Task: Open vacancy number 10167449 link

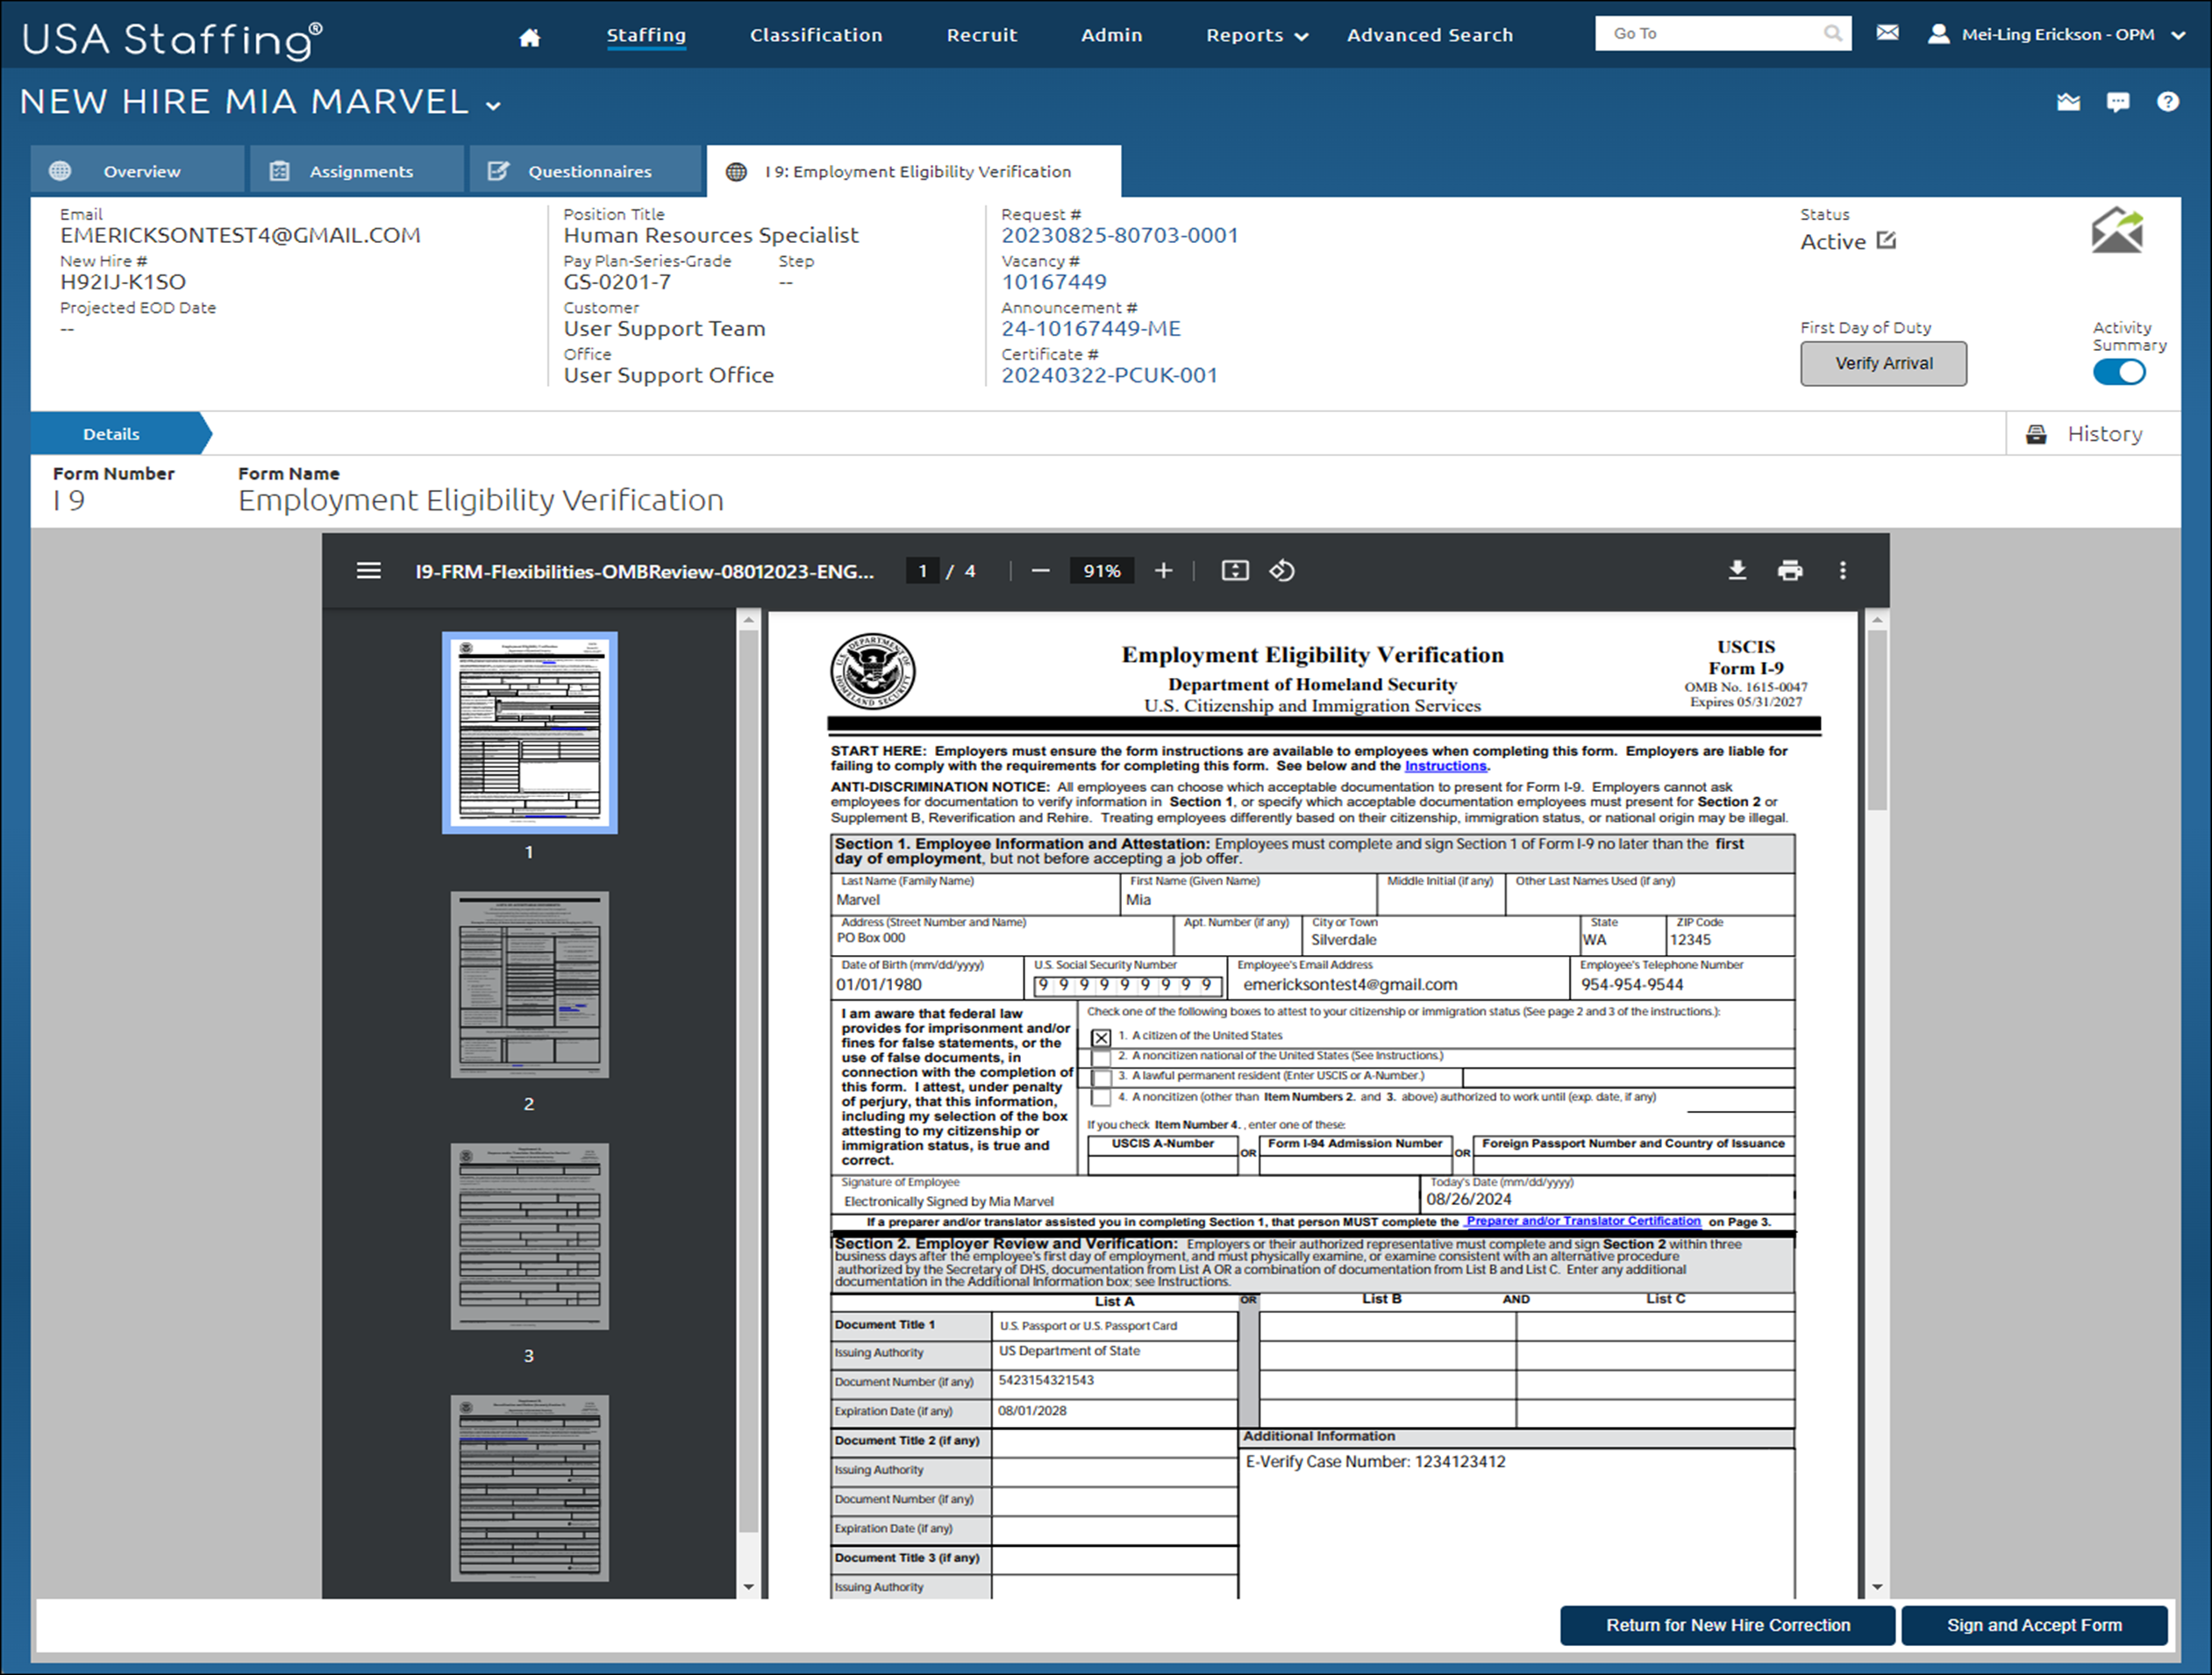Action: pyautogui.click(x=1054, y=282)
